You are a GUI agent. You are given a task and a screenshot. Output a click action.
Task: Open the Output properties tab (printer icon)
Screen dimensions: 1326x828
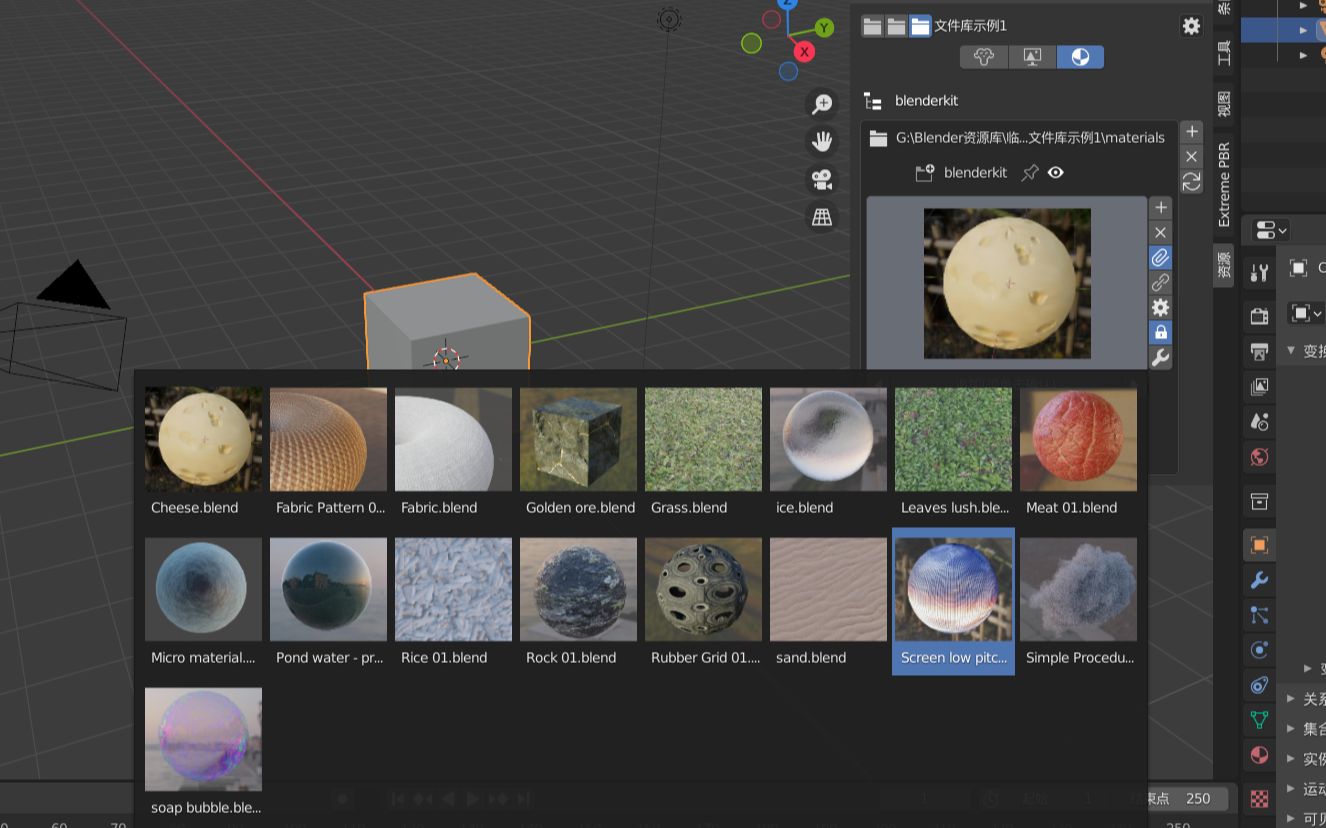pyautogui.click(x=1259, y=351)
